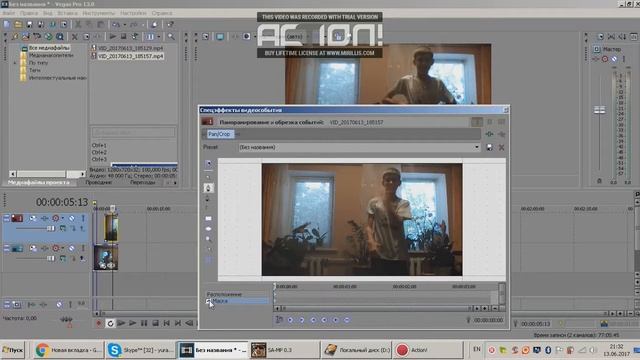Open Windows Start button

[13, 350]
